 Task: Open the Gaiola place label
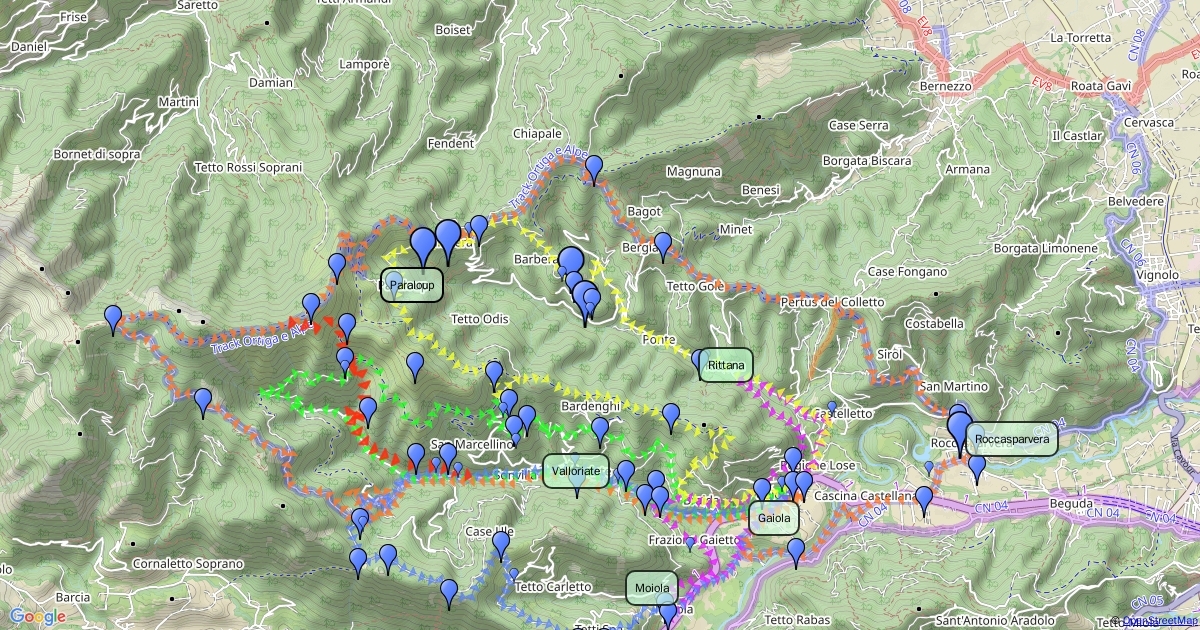(774, 518)
